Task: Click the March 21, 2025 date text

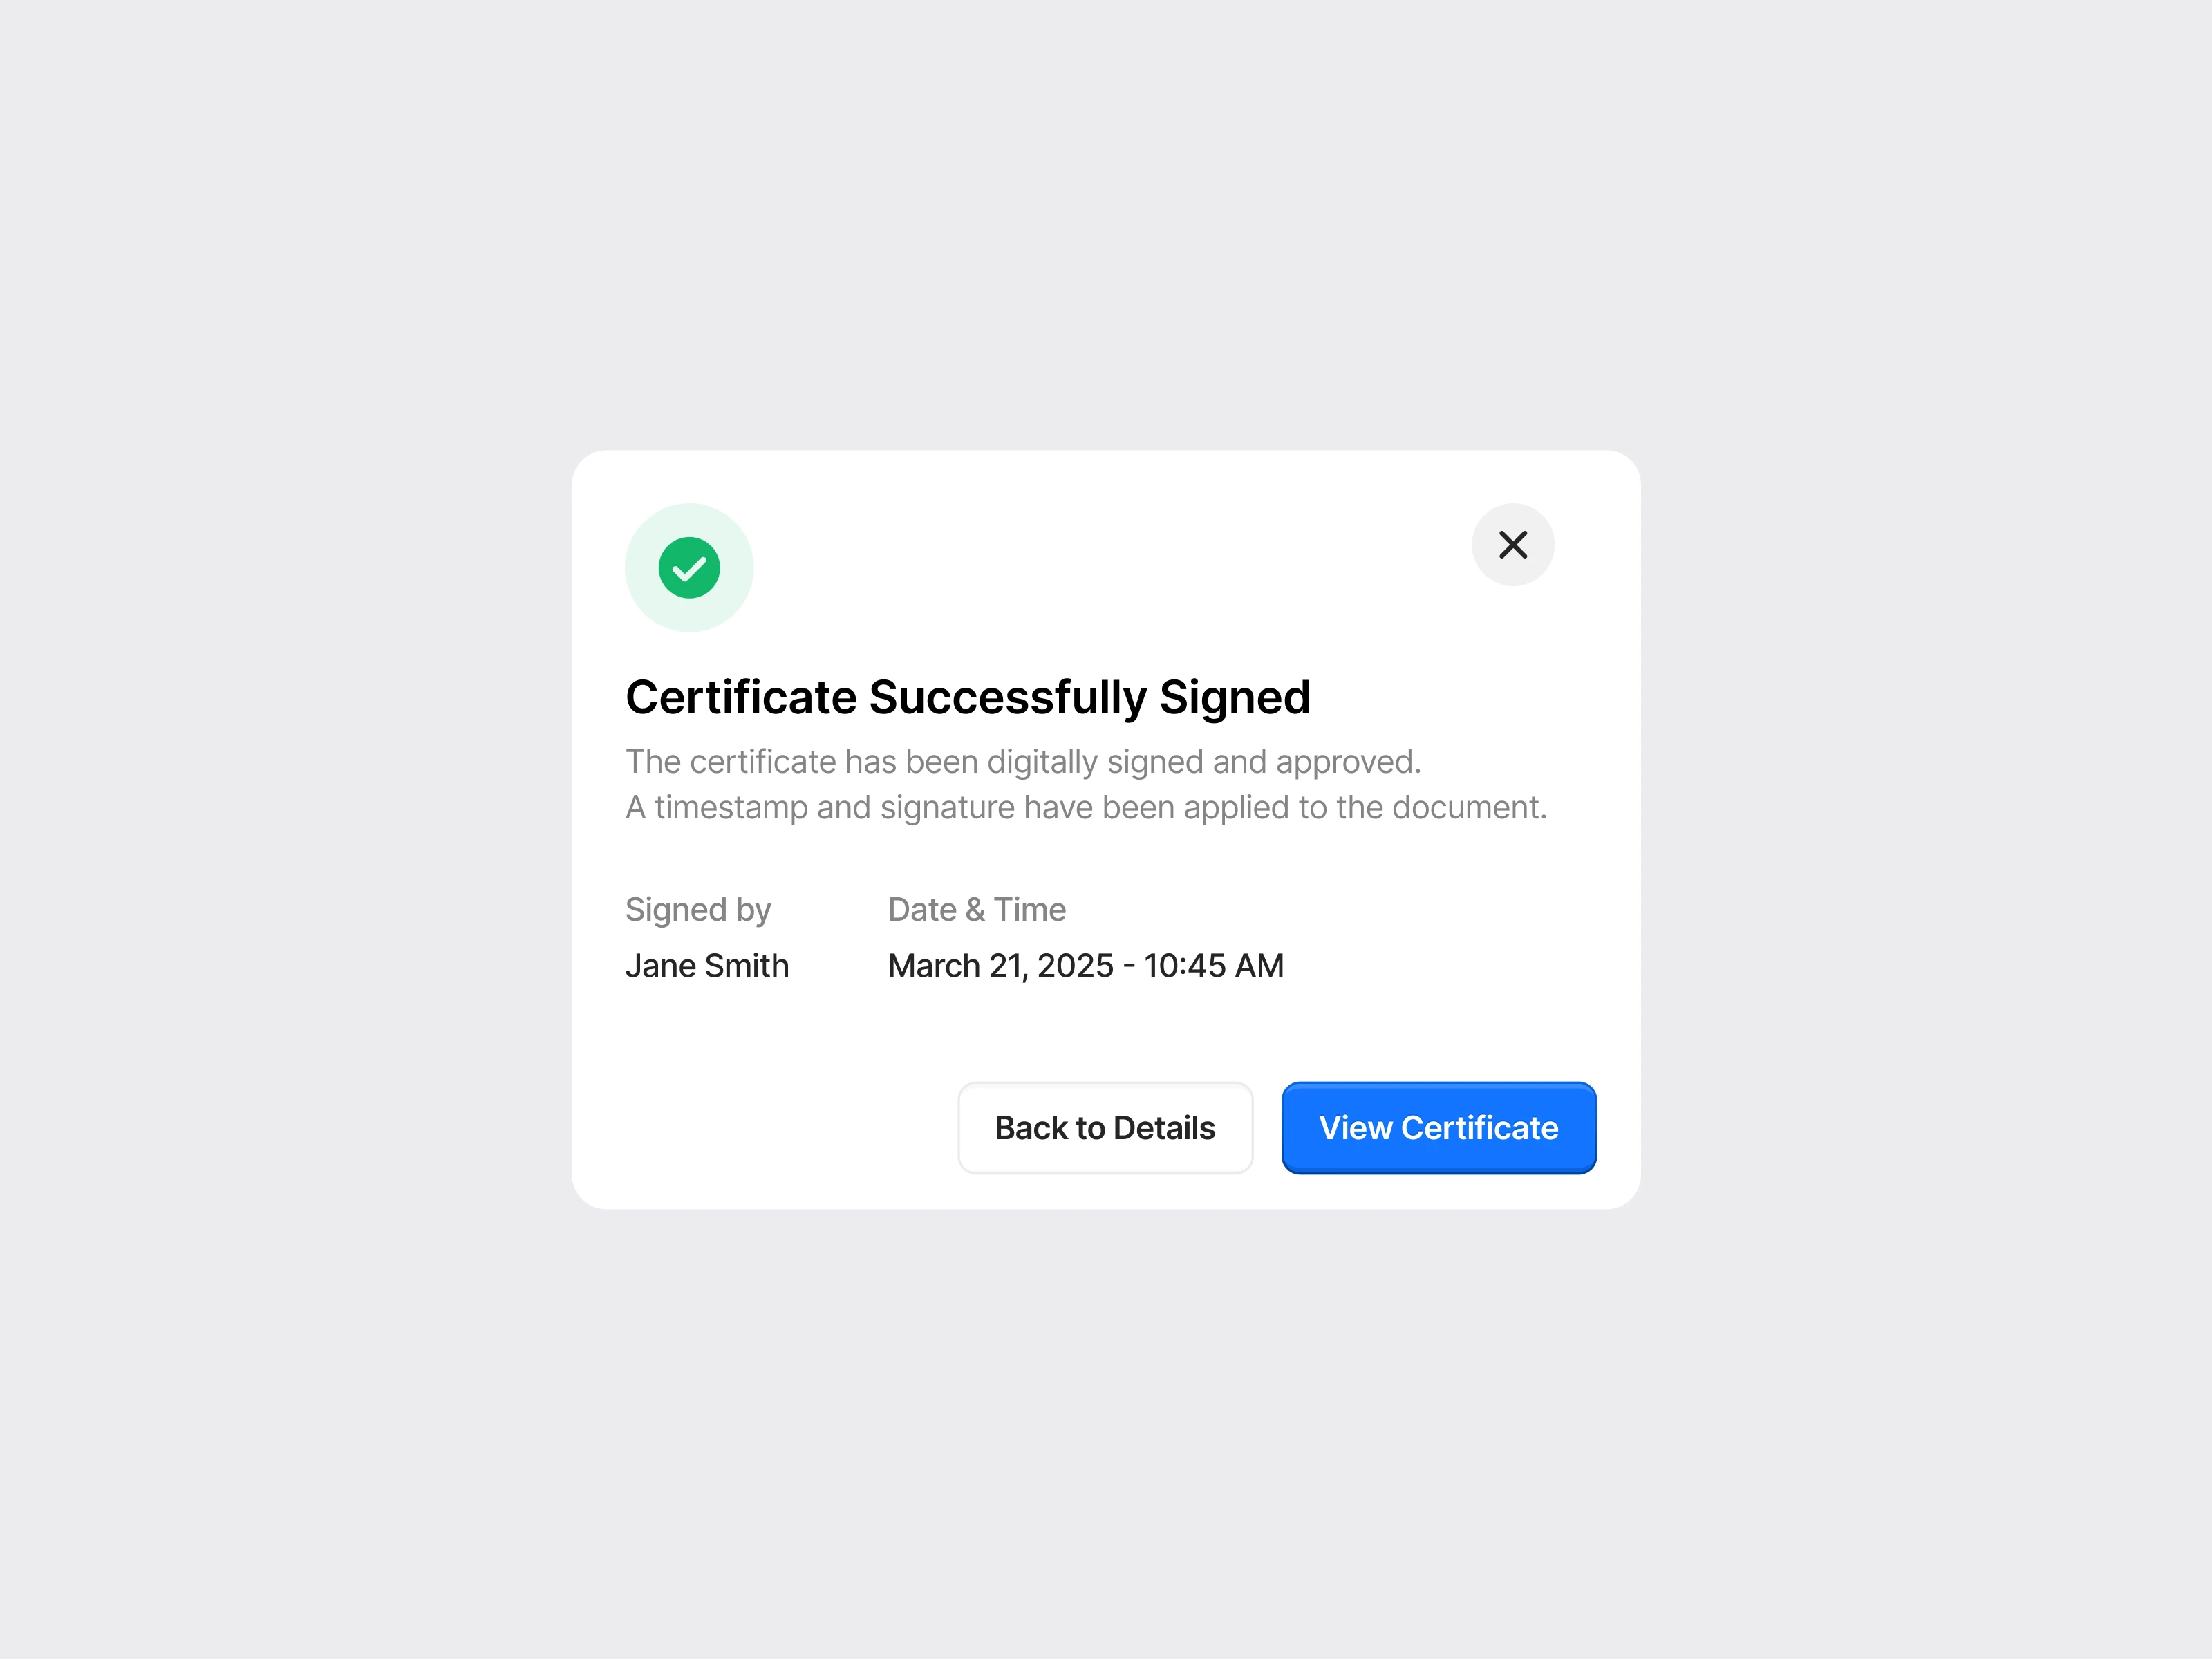Action: click(x=1001, y=966)
